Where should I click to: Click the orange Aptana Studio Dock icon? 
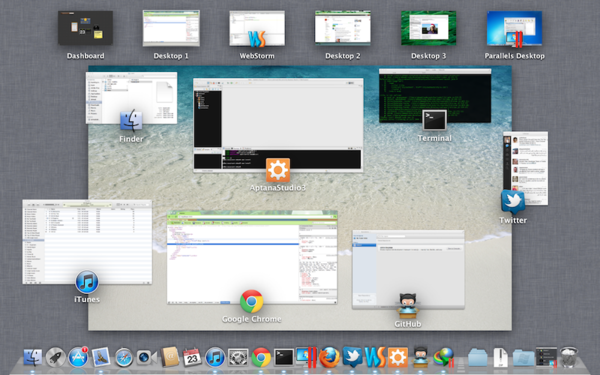coord(398,357)
